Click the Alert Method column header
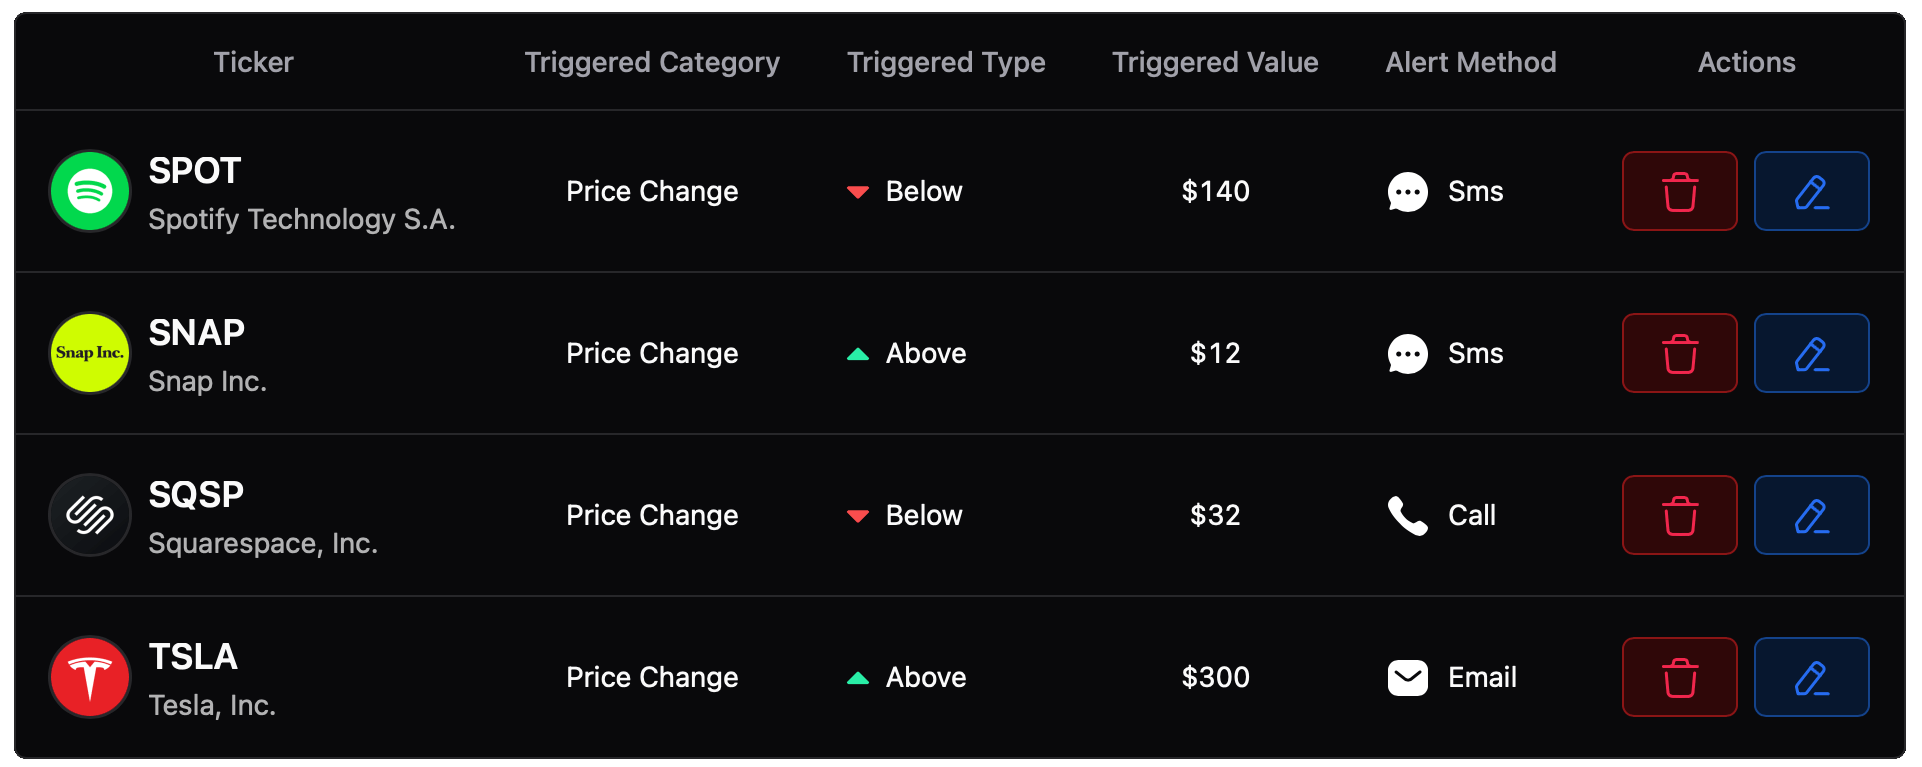The image size is (1922, 767). [x=1470, y=62]
